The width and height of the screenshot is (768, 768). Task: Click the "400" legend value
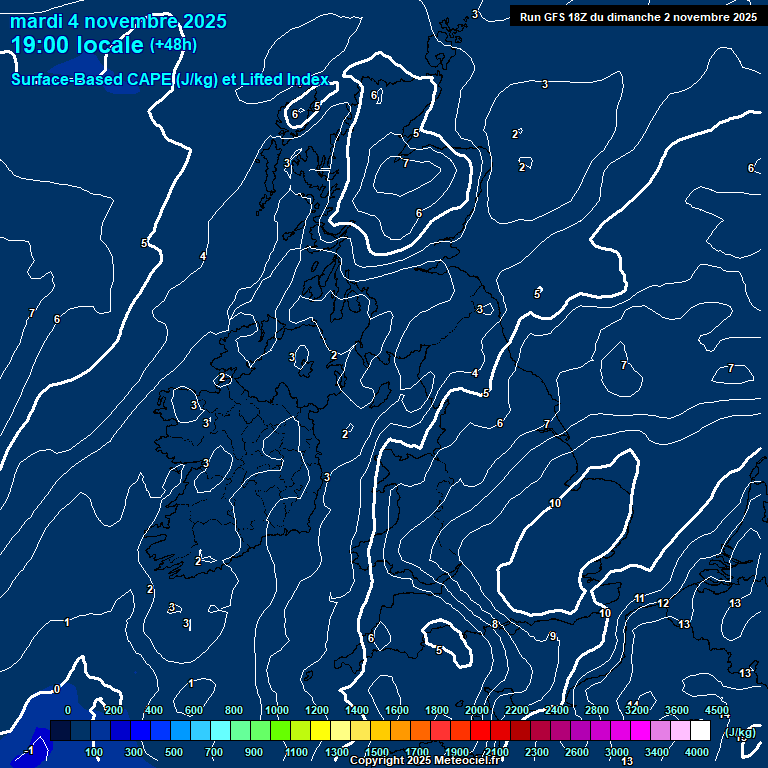pyautogui.click(x=154, y=710)
